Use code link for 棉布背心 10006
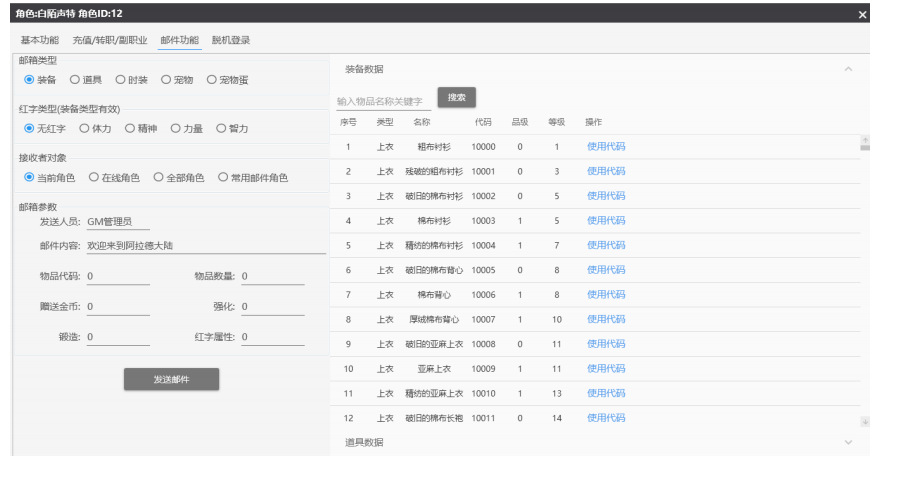903x486 pixels. 606,295
